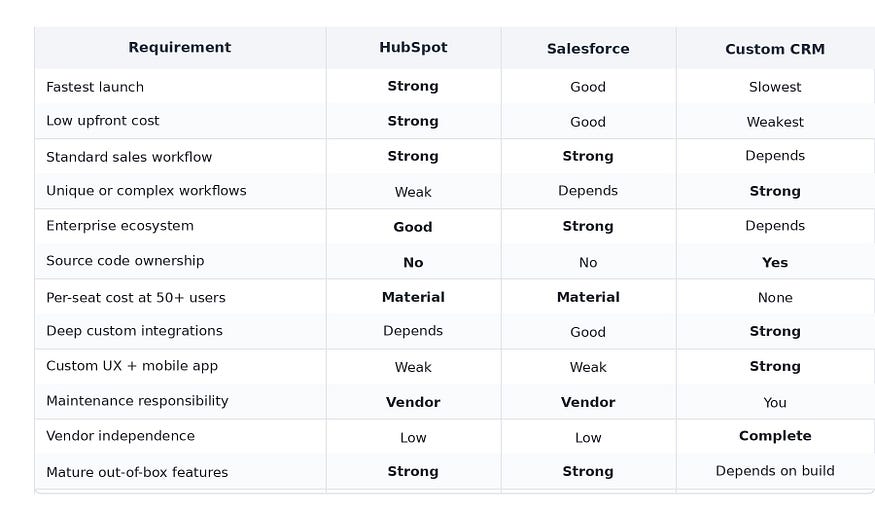The image size is (875, 515).
Task: Click the Yes cell under Custom CRM
Action: tap(775, 262)
